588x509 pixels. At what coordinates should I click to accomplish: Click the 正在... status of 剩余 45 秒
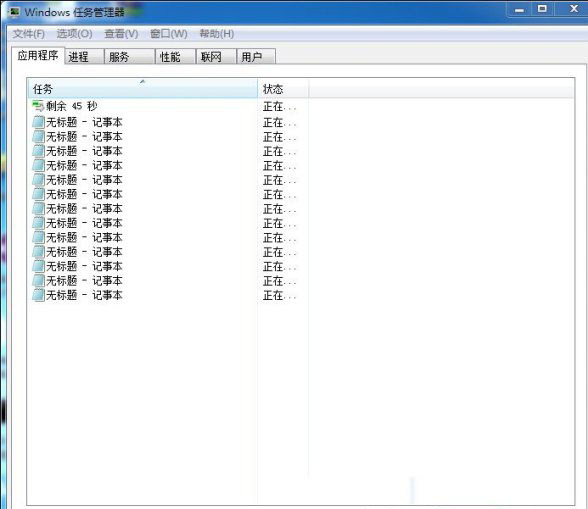point(279,107)
